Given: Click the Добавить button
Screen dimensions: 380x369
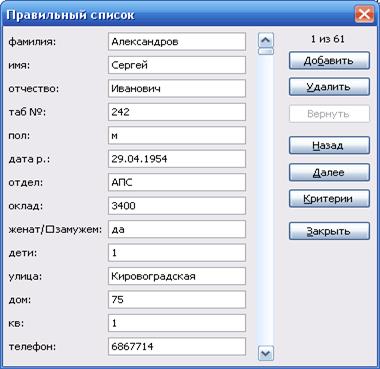Looking at the screenshot, I should [329, 61].
